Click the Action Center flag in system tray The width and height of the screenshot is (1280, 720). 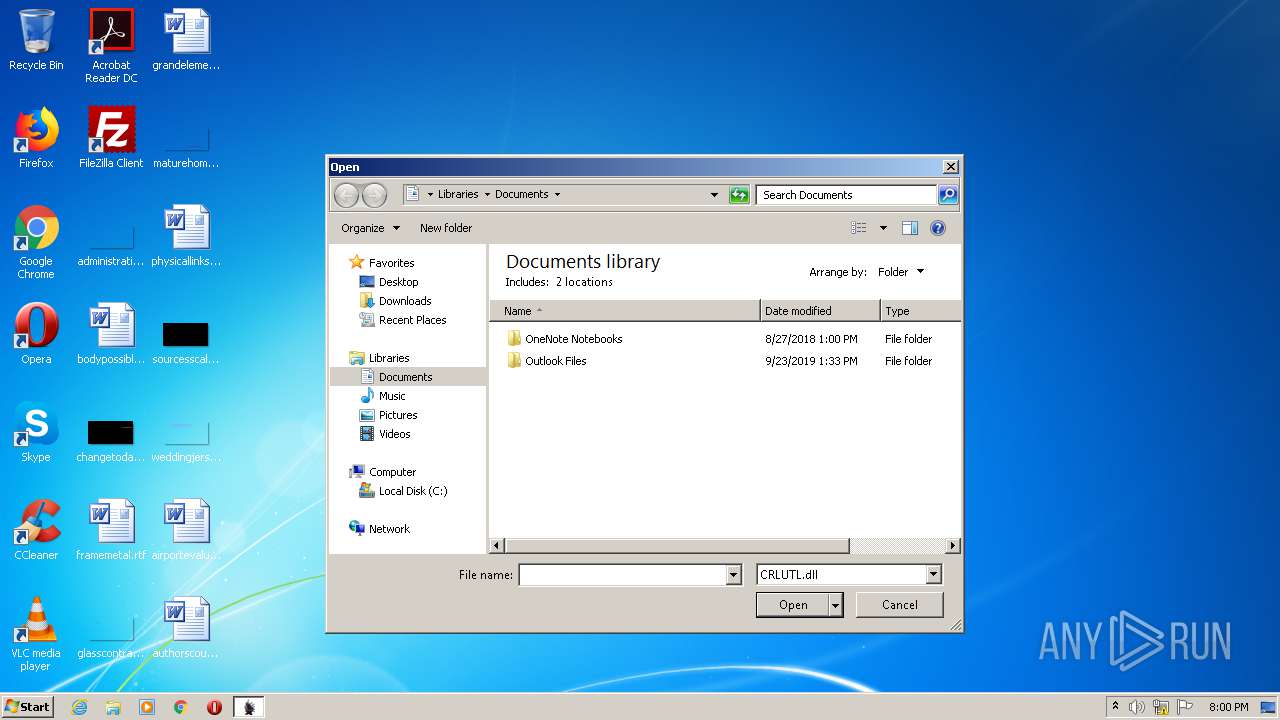click(x=1185, y=707)
